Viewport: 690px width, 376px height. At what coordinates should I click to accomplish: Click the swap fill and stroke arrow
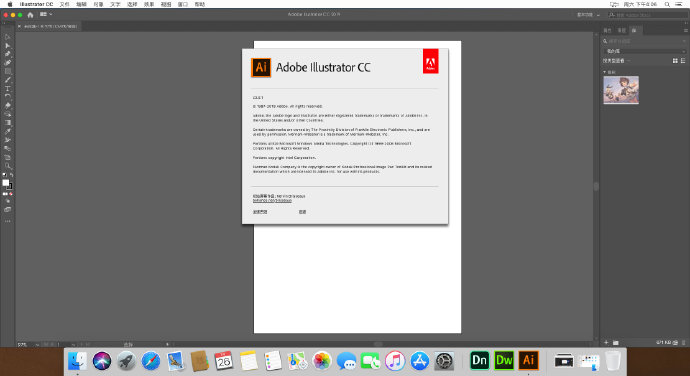[x=11, y=175]
